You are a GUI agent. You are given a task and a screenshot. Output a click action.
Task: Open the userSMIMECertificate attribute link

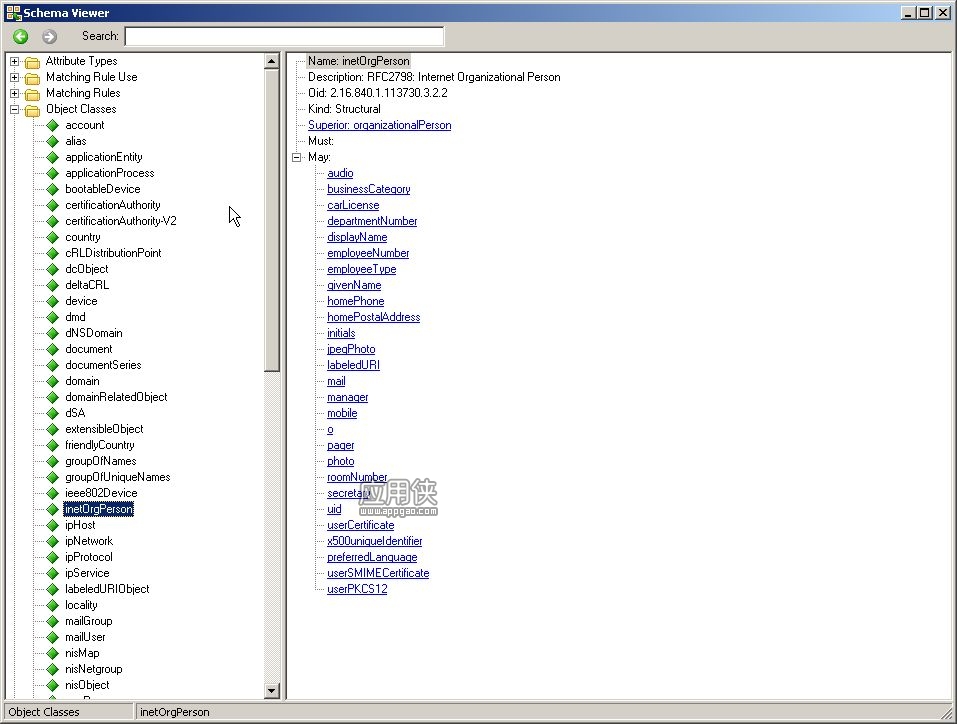pyautogui.click(x=378, y=573)
